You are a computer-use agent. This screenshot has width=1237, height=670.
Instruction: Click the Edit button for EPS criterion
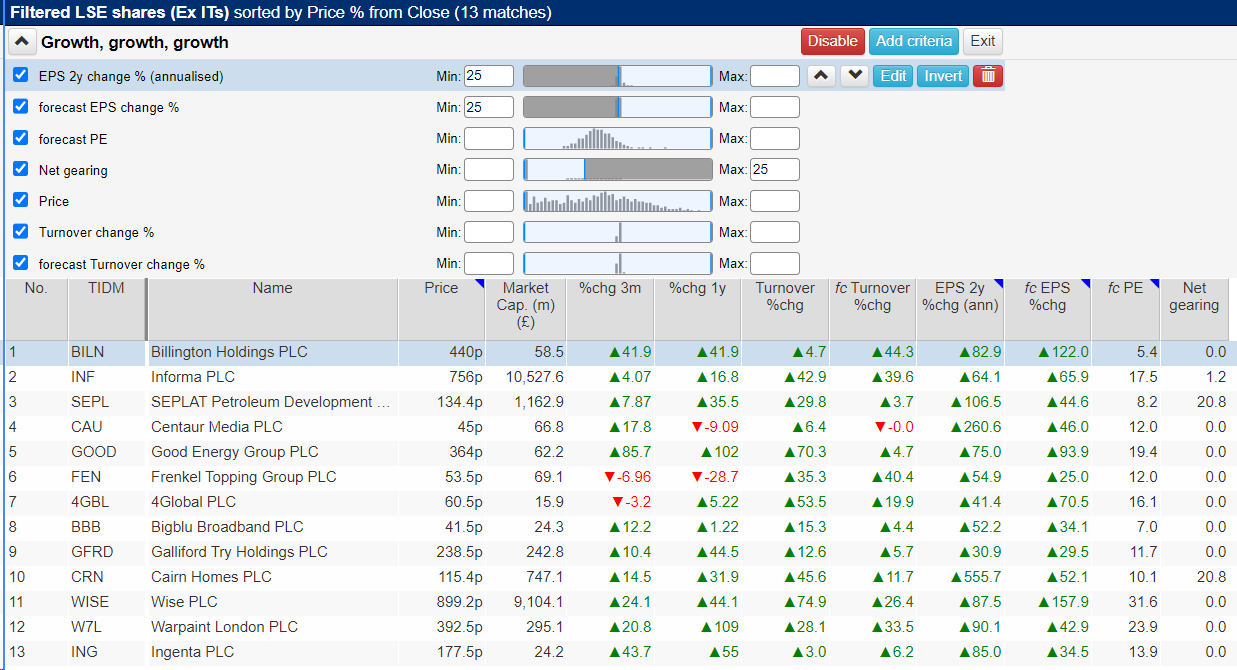893,76
